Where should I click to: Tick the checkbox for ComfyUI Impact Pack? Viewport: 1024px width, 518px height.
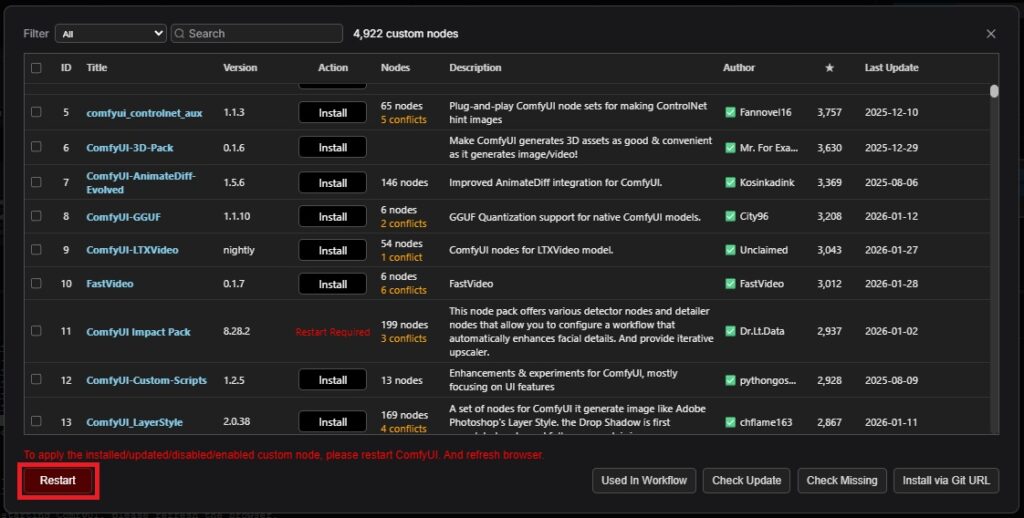coord(37,331)
